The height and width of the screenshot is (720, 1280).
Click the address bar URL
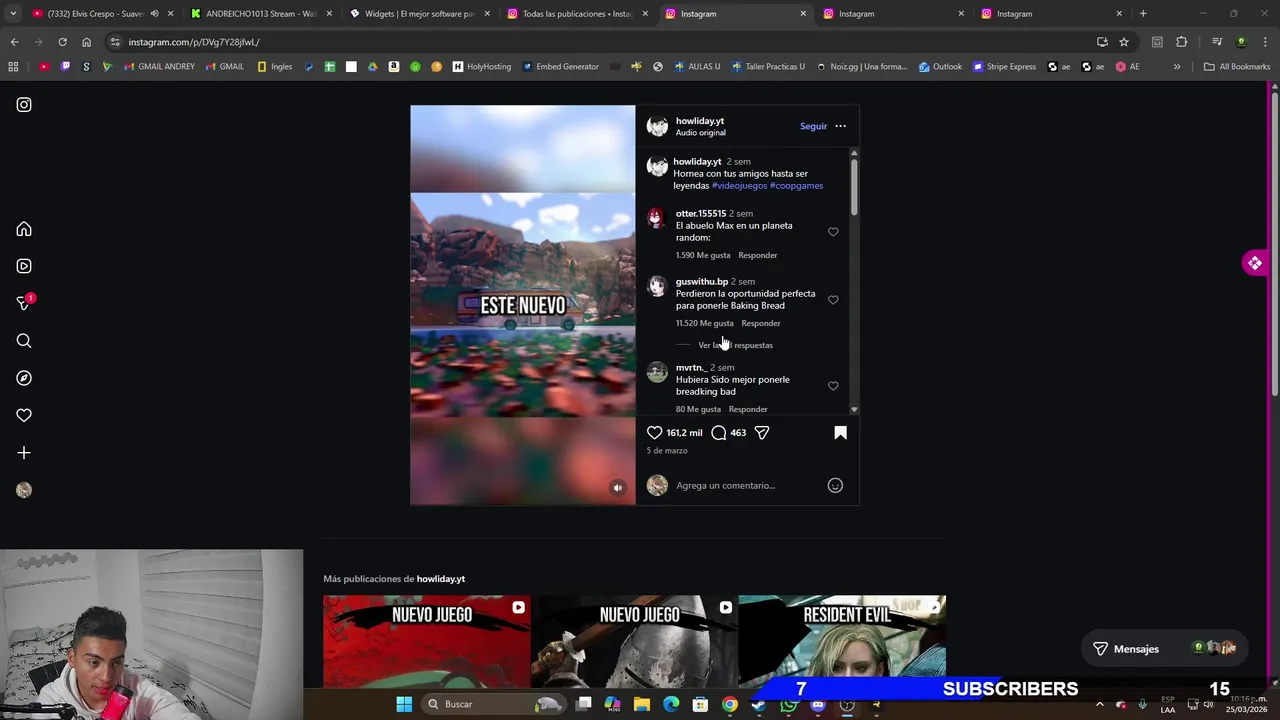point(194,42)
